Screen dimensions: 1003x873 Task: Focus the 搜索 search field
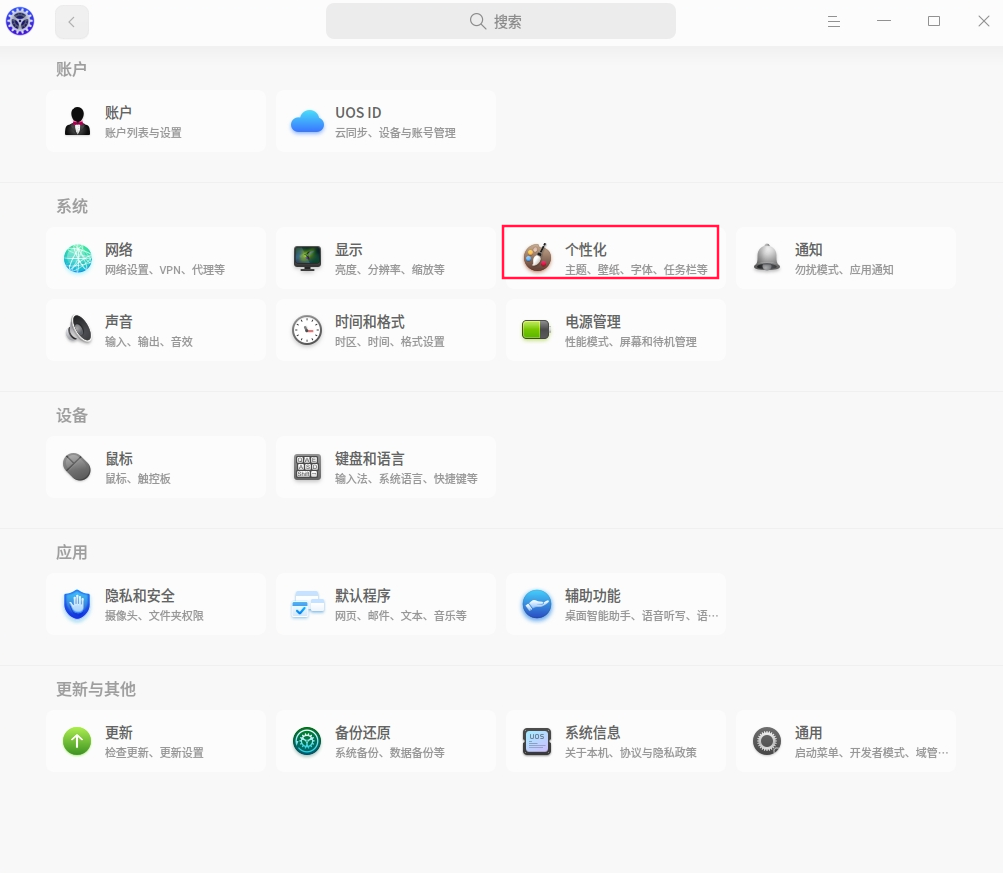(x=501, y=21)
